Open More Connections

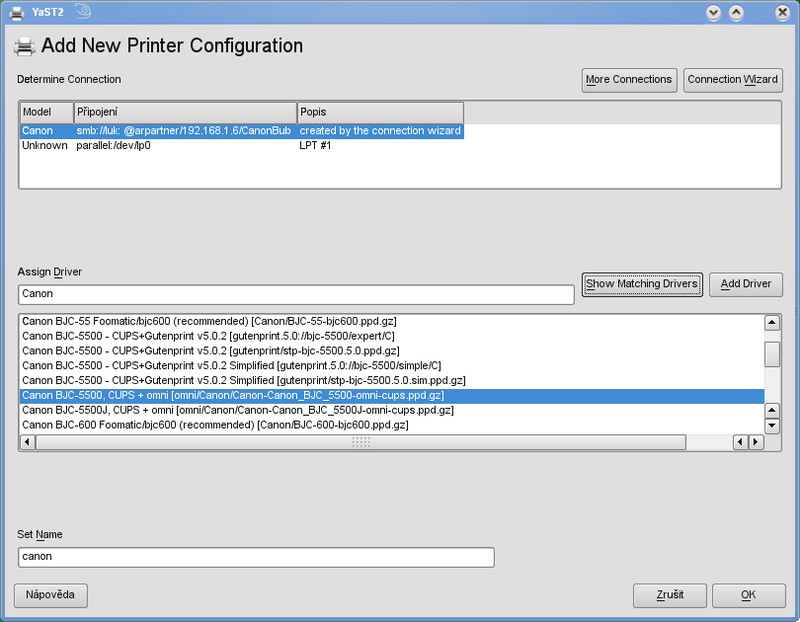tap(629, 80)
